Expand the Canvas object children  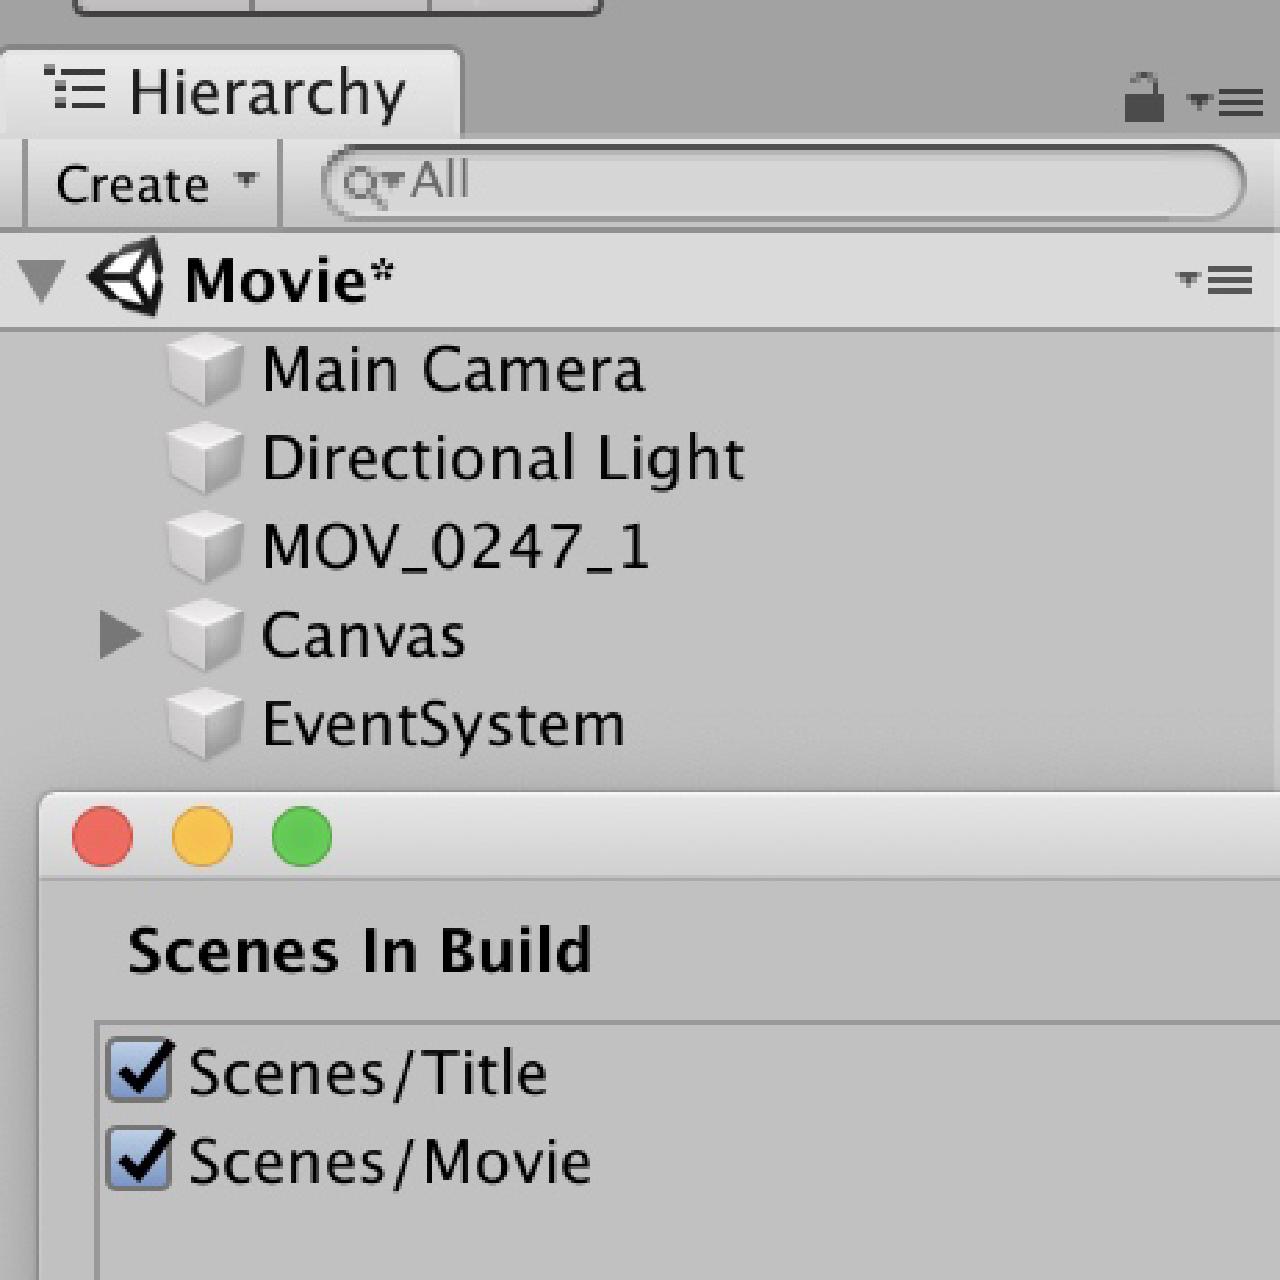point(120,635)
